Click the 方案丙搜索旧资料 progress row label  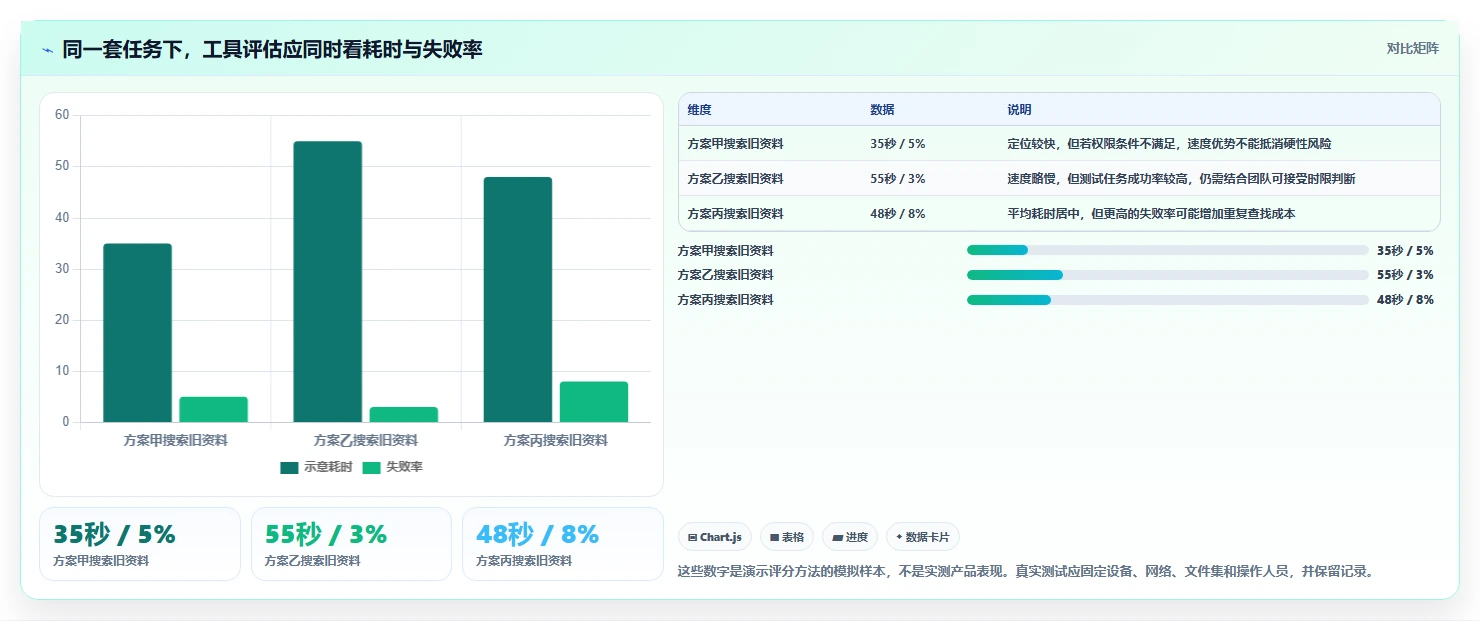click(725, 300)
